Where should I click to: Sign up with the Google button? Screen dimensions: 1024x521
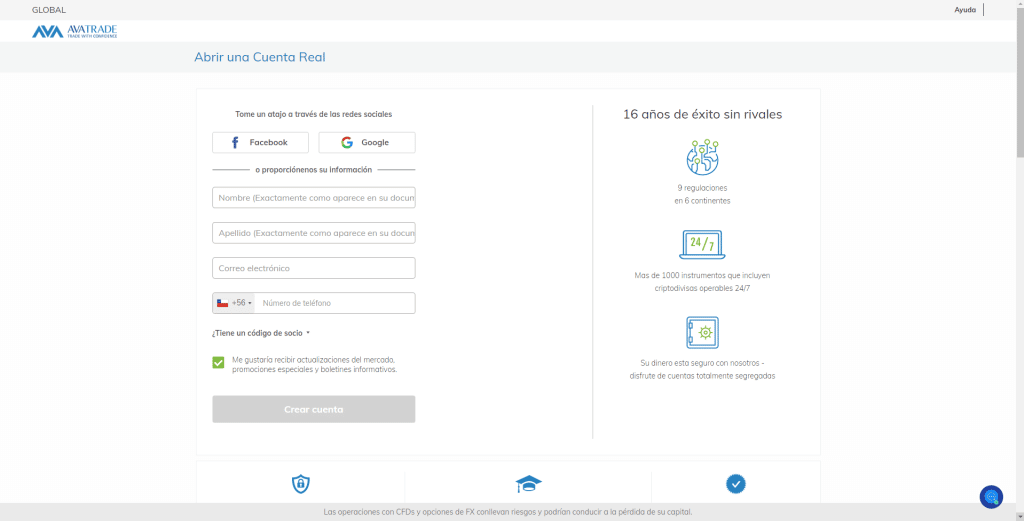coord(367,142)
